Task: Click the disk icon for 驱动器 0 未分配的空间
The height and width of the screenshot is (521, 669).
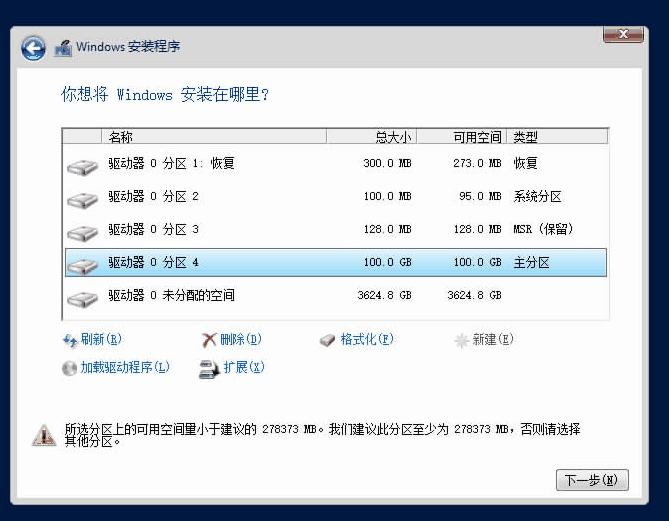Action: [x=82, y=298]
